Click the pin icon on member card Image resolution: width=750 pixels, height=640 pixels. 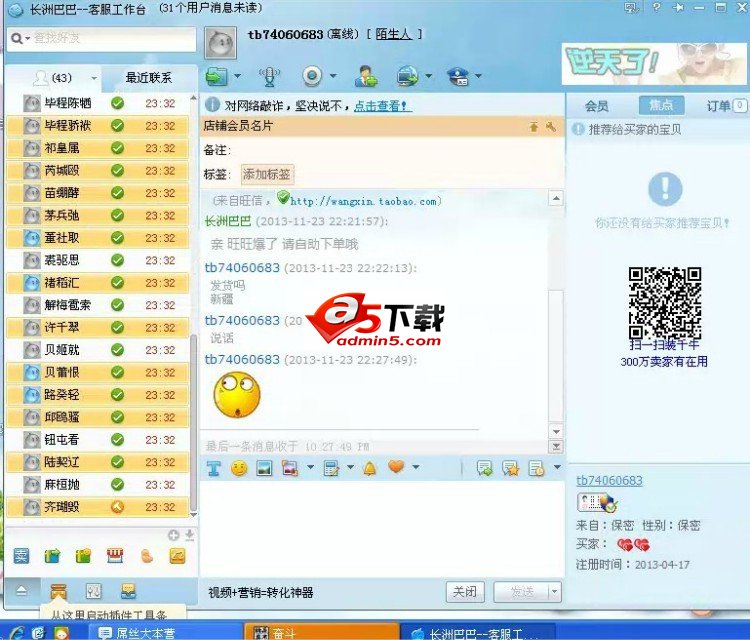(x=534, y=126)
